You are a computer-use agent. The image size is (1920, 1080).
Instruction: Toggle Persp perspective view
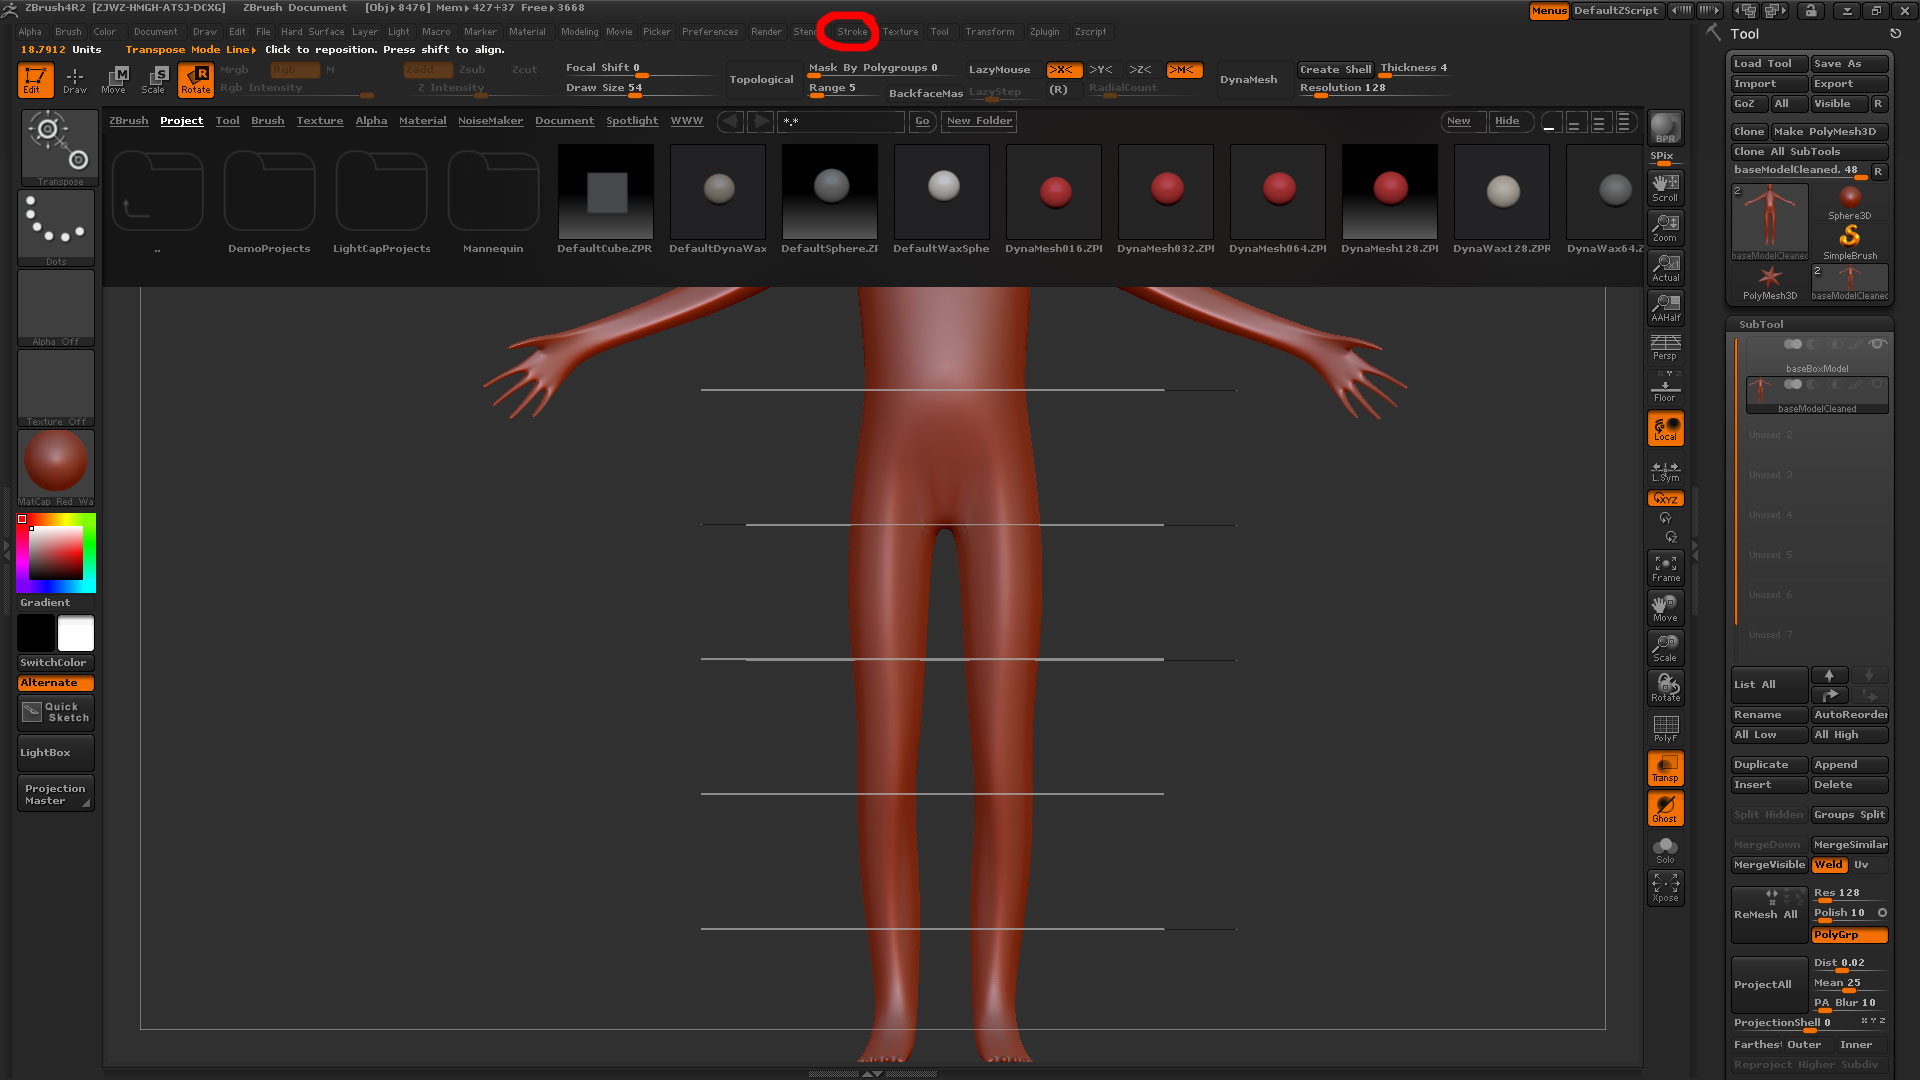pos(1665,348)
